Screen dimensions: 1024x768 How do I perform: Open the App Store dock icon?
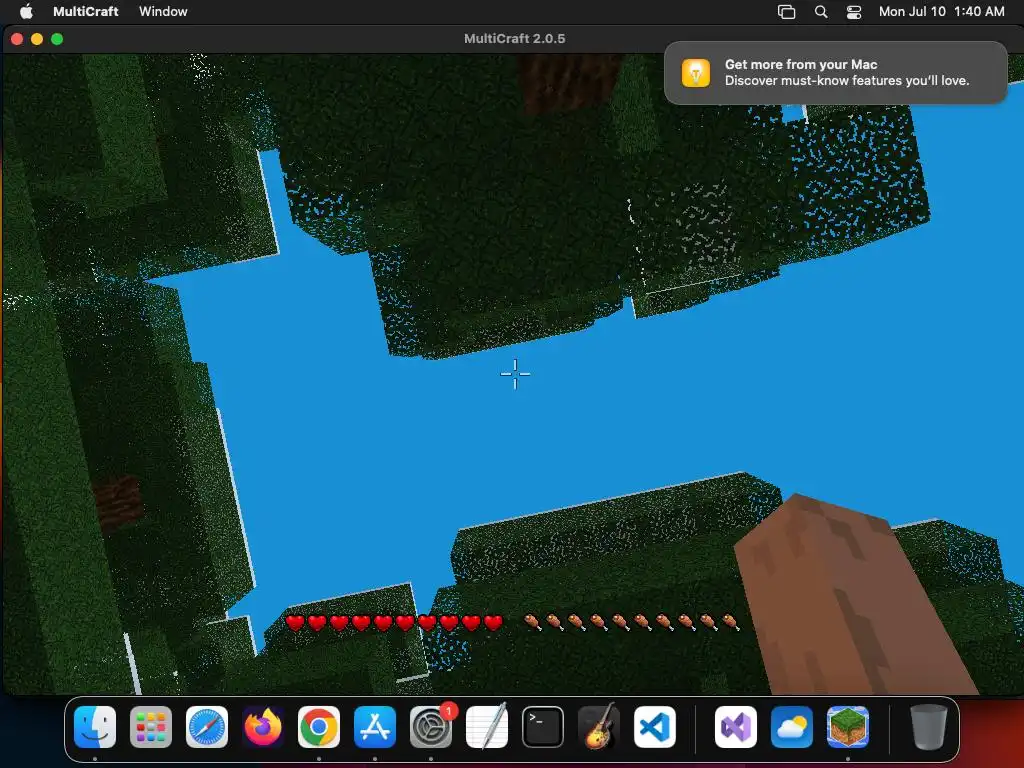[x=375, y=727]
